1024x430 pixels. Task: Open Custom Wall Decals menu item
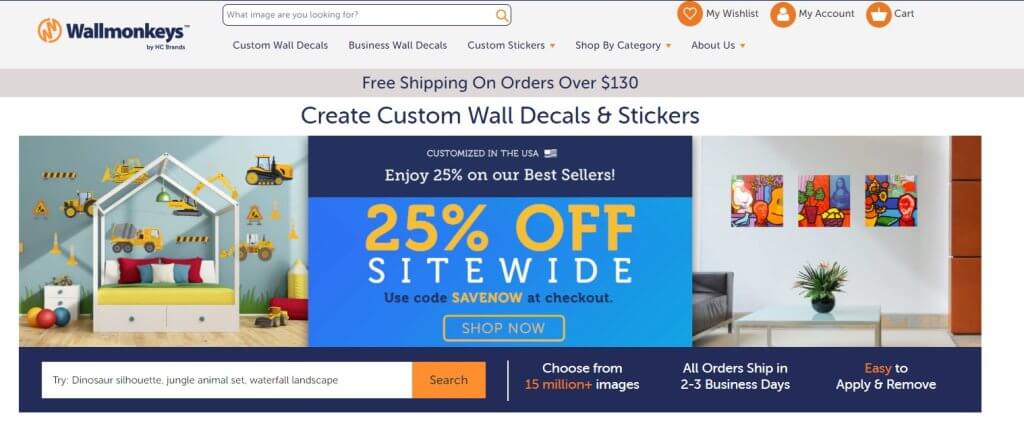pyautogui.click(x=280, y=45)
